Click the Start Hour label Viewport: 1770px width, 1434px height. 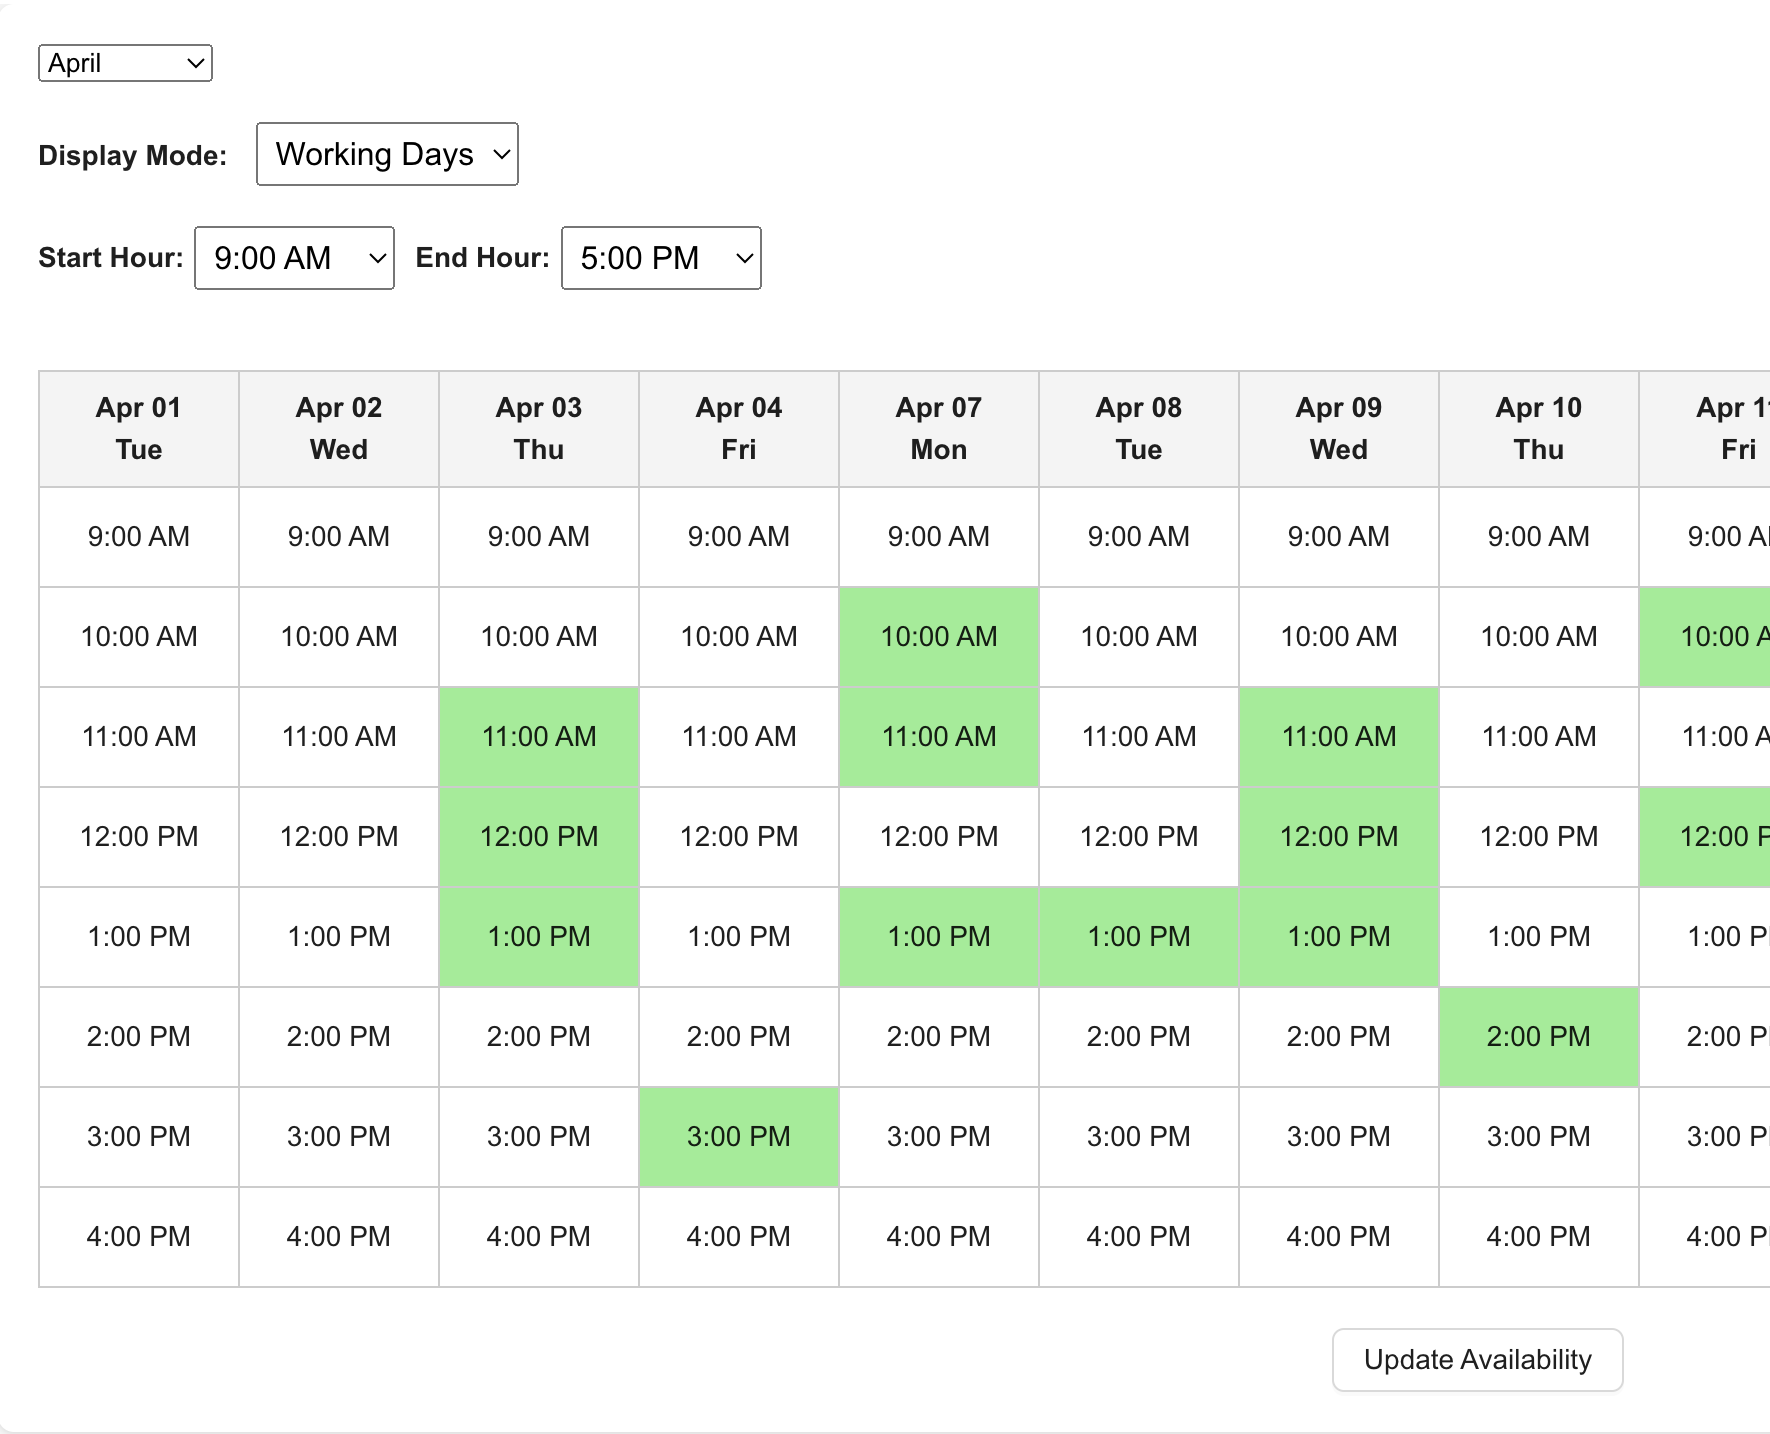111,258
